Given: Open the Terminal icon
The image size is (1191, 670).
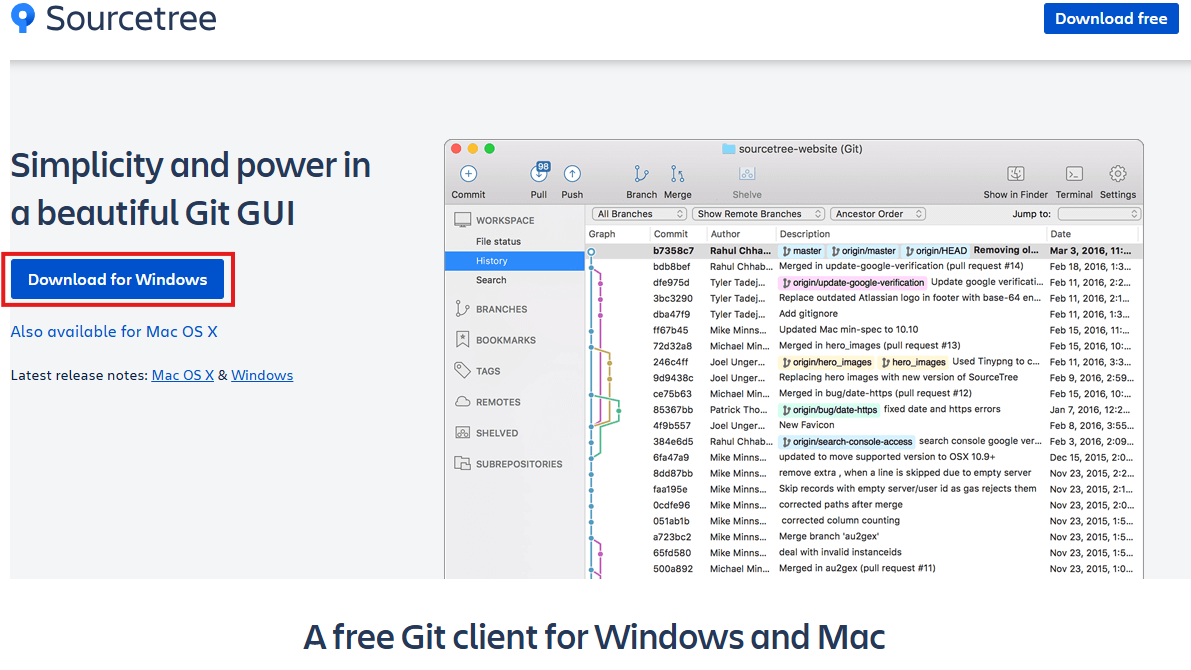Looking at the screenshot, I should pos(1074,175).
